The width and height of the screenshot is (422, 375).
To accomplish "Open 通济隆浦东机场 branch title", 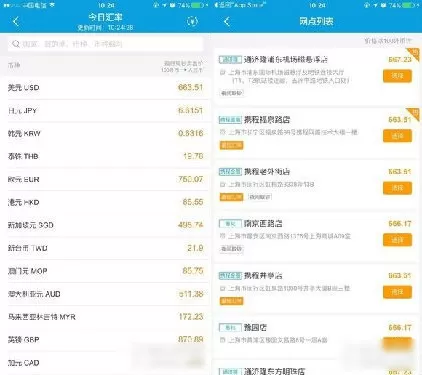I will (286, 60).
